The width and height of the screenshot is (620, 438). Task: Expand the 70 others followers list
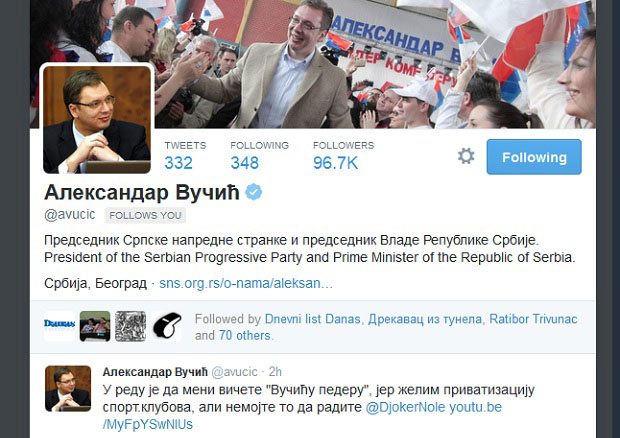tap(245, 336)
